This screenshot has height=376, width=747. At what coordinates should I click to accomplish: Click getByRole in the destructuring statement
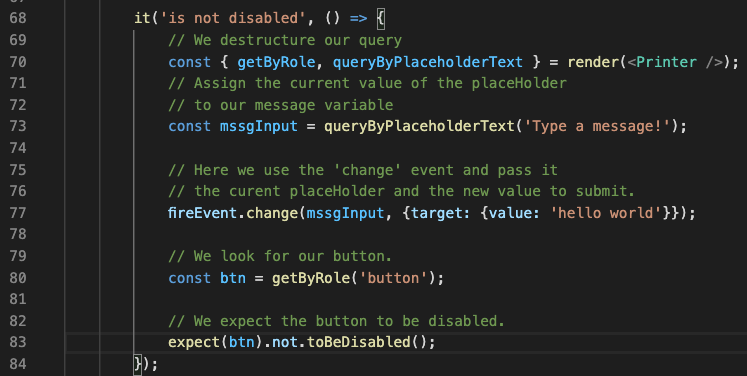click(276, 62)
